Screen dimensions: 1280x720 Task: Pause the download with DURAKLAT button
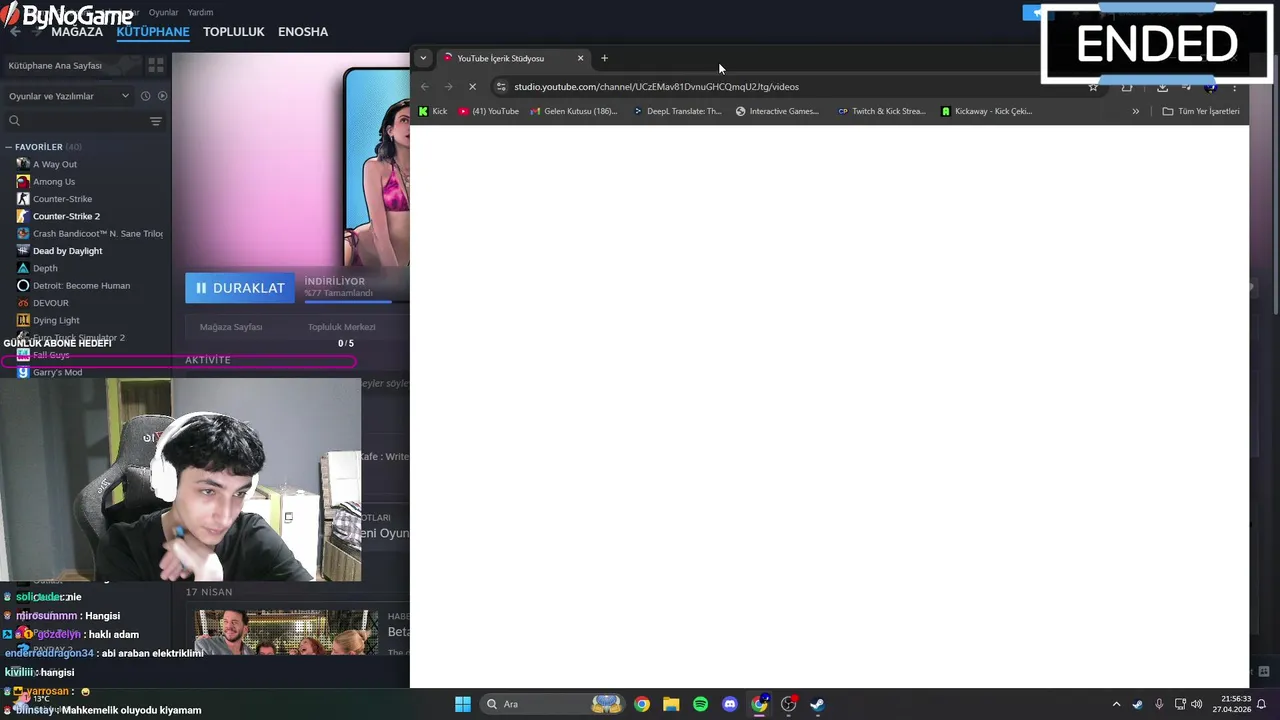coord(240,288)
